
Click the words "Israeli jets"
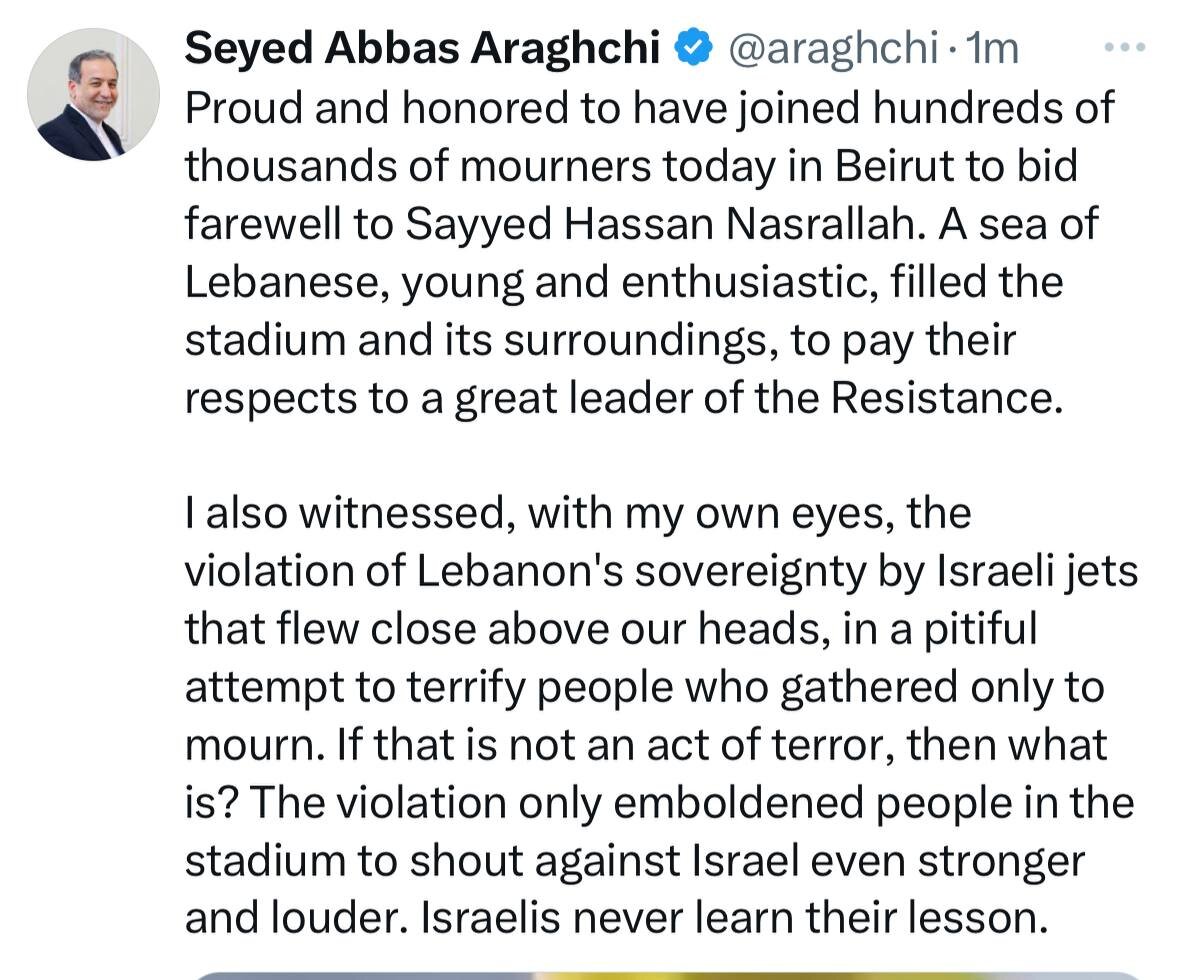(1036, 572)
